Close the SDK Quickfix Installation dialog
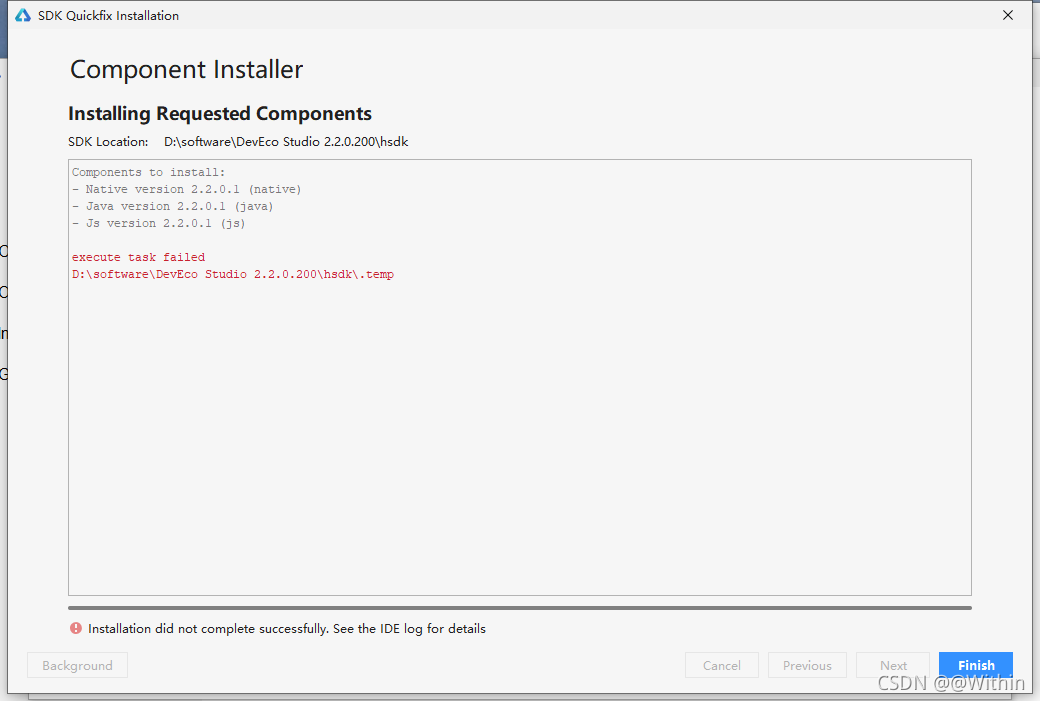The image size is (1040, 701). pyautogui.click(x=1008, y=15)
